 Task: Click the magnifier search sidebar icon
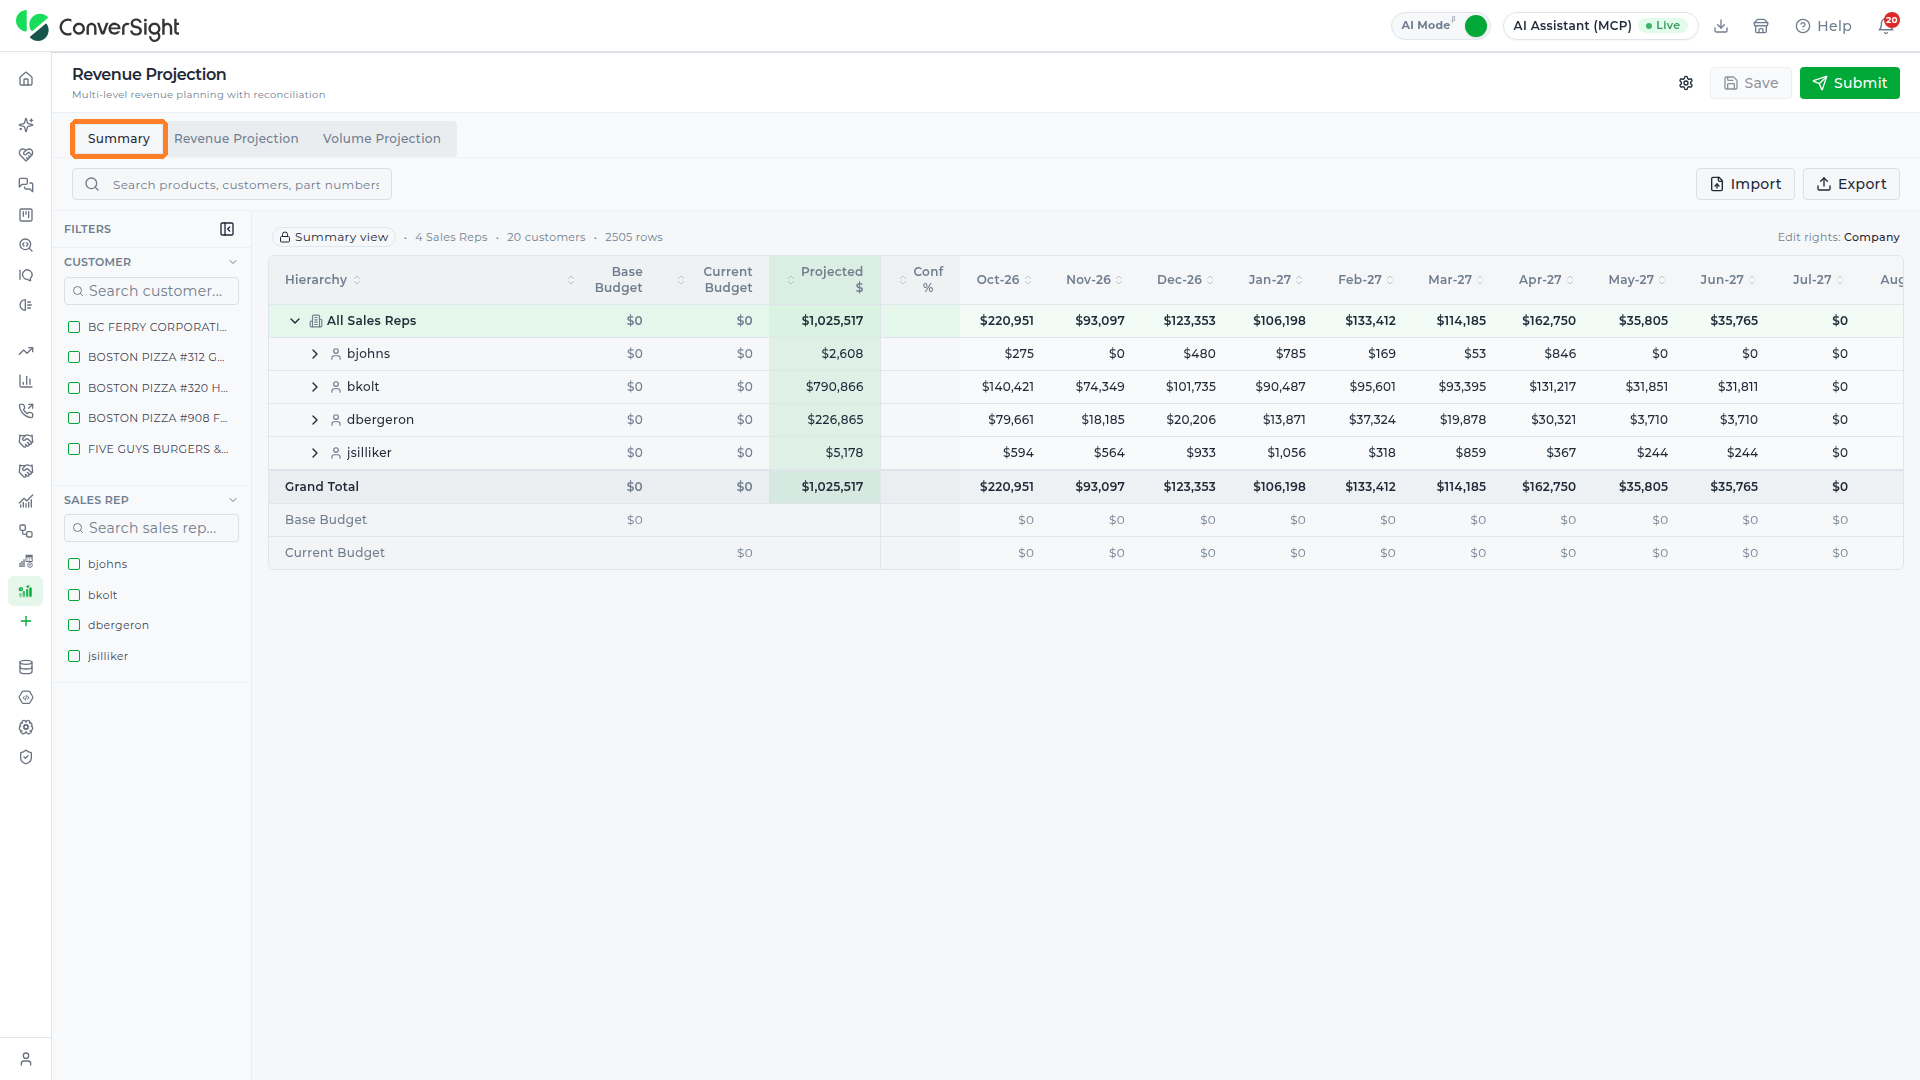(26, 245)
